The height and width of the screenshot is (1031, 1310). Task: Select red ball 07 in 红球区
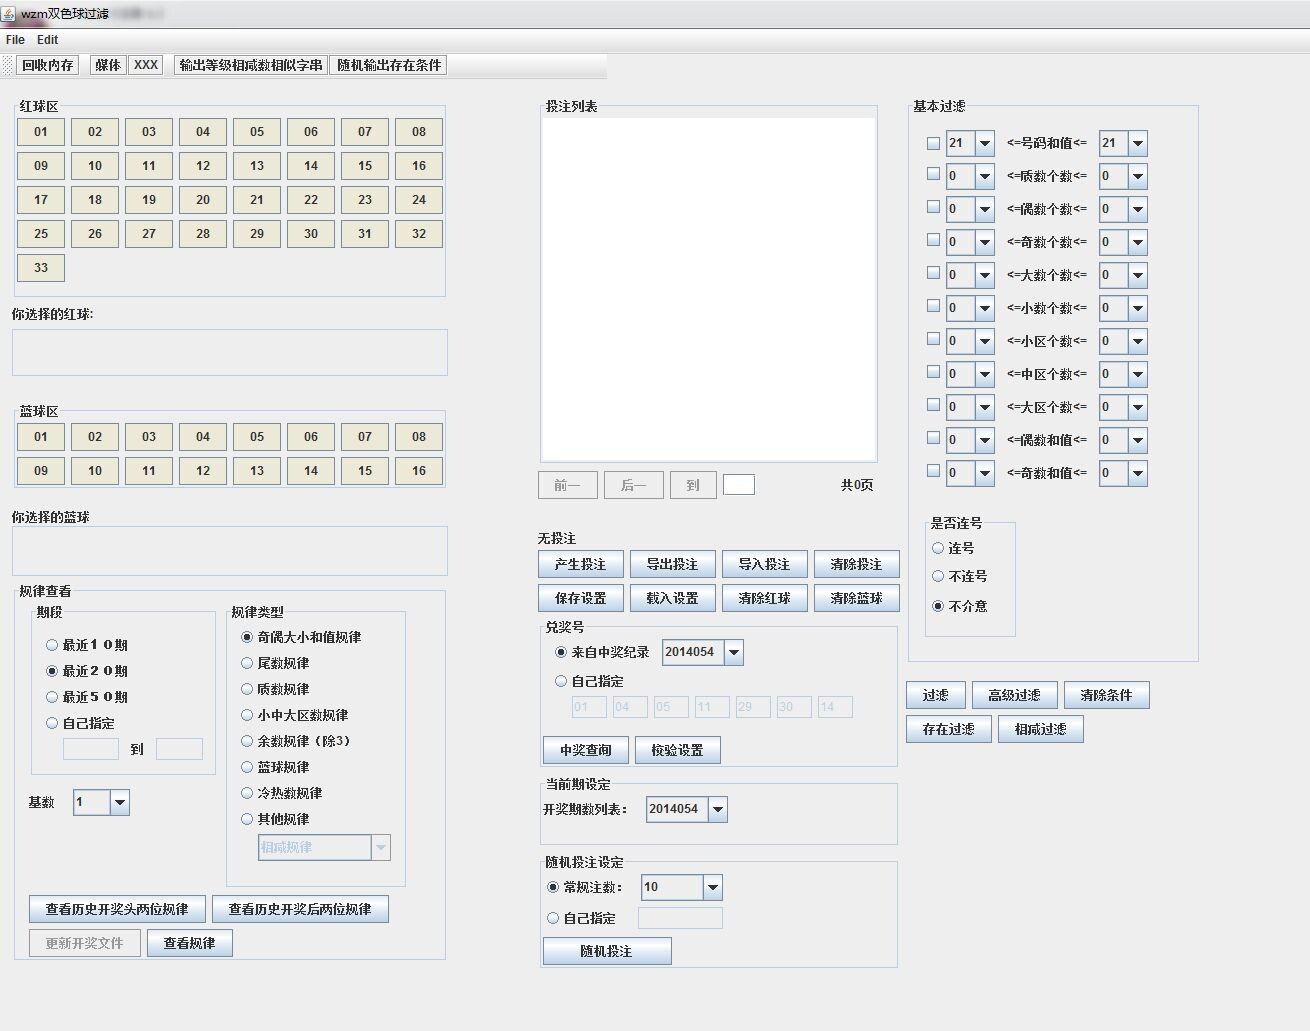[x=365, y=132]
